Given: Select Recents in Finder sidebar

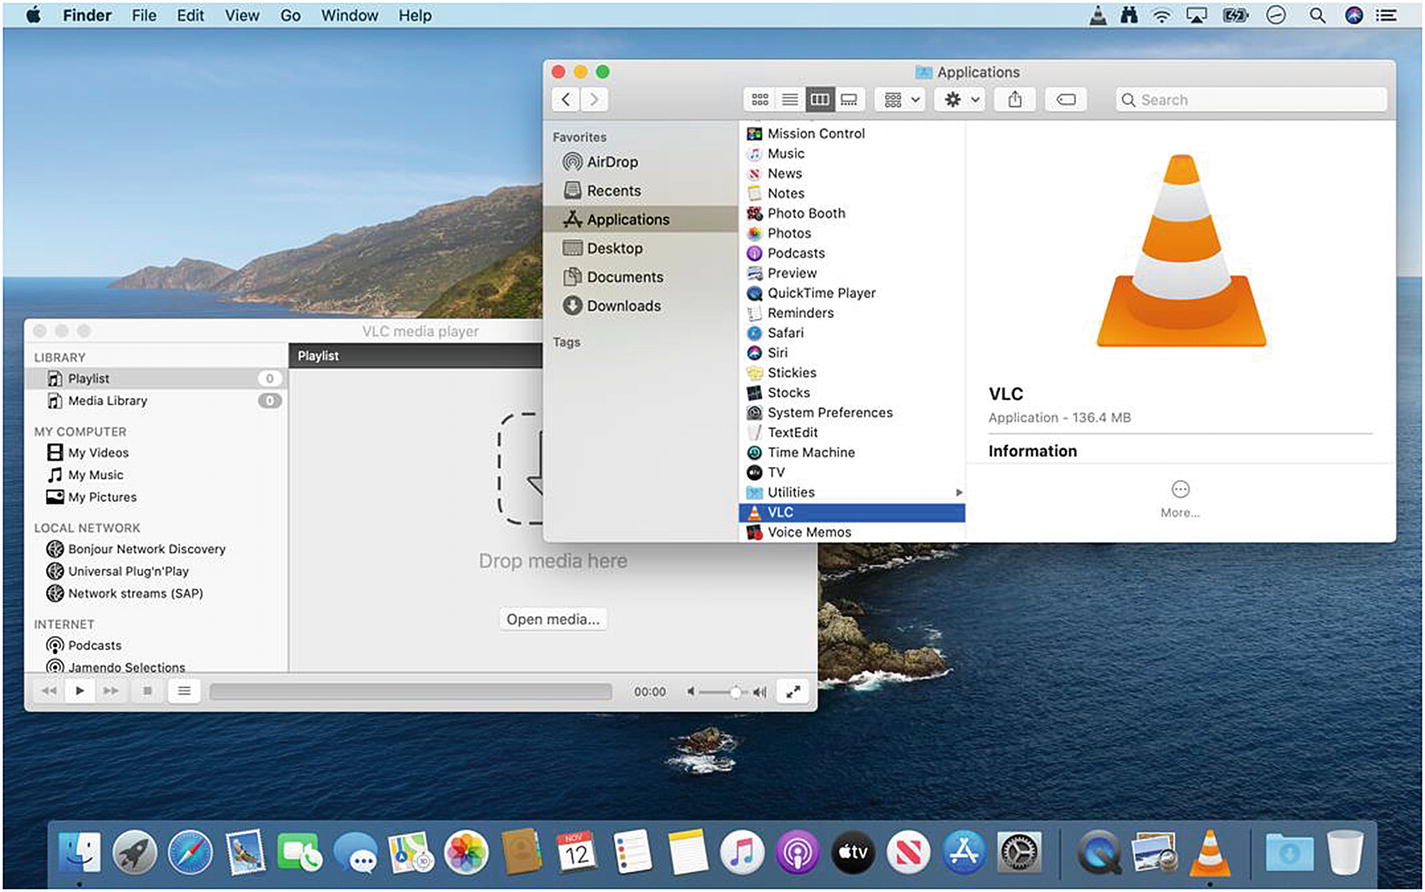Looking at the screenshot, I should tap(640, 191).
